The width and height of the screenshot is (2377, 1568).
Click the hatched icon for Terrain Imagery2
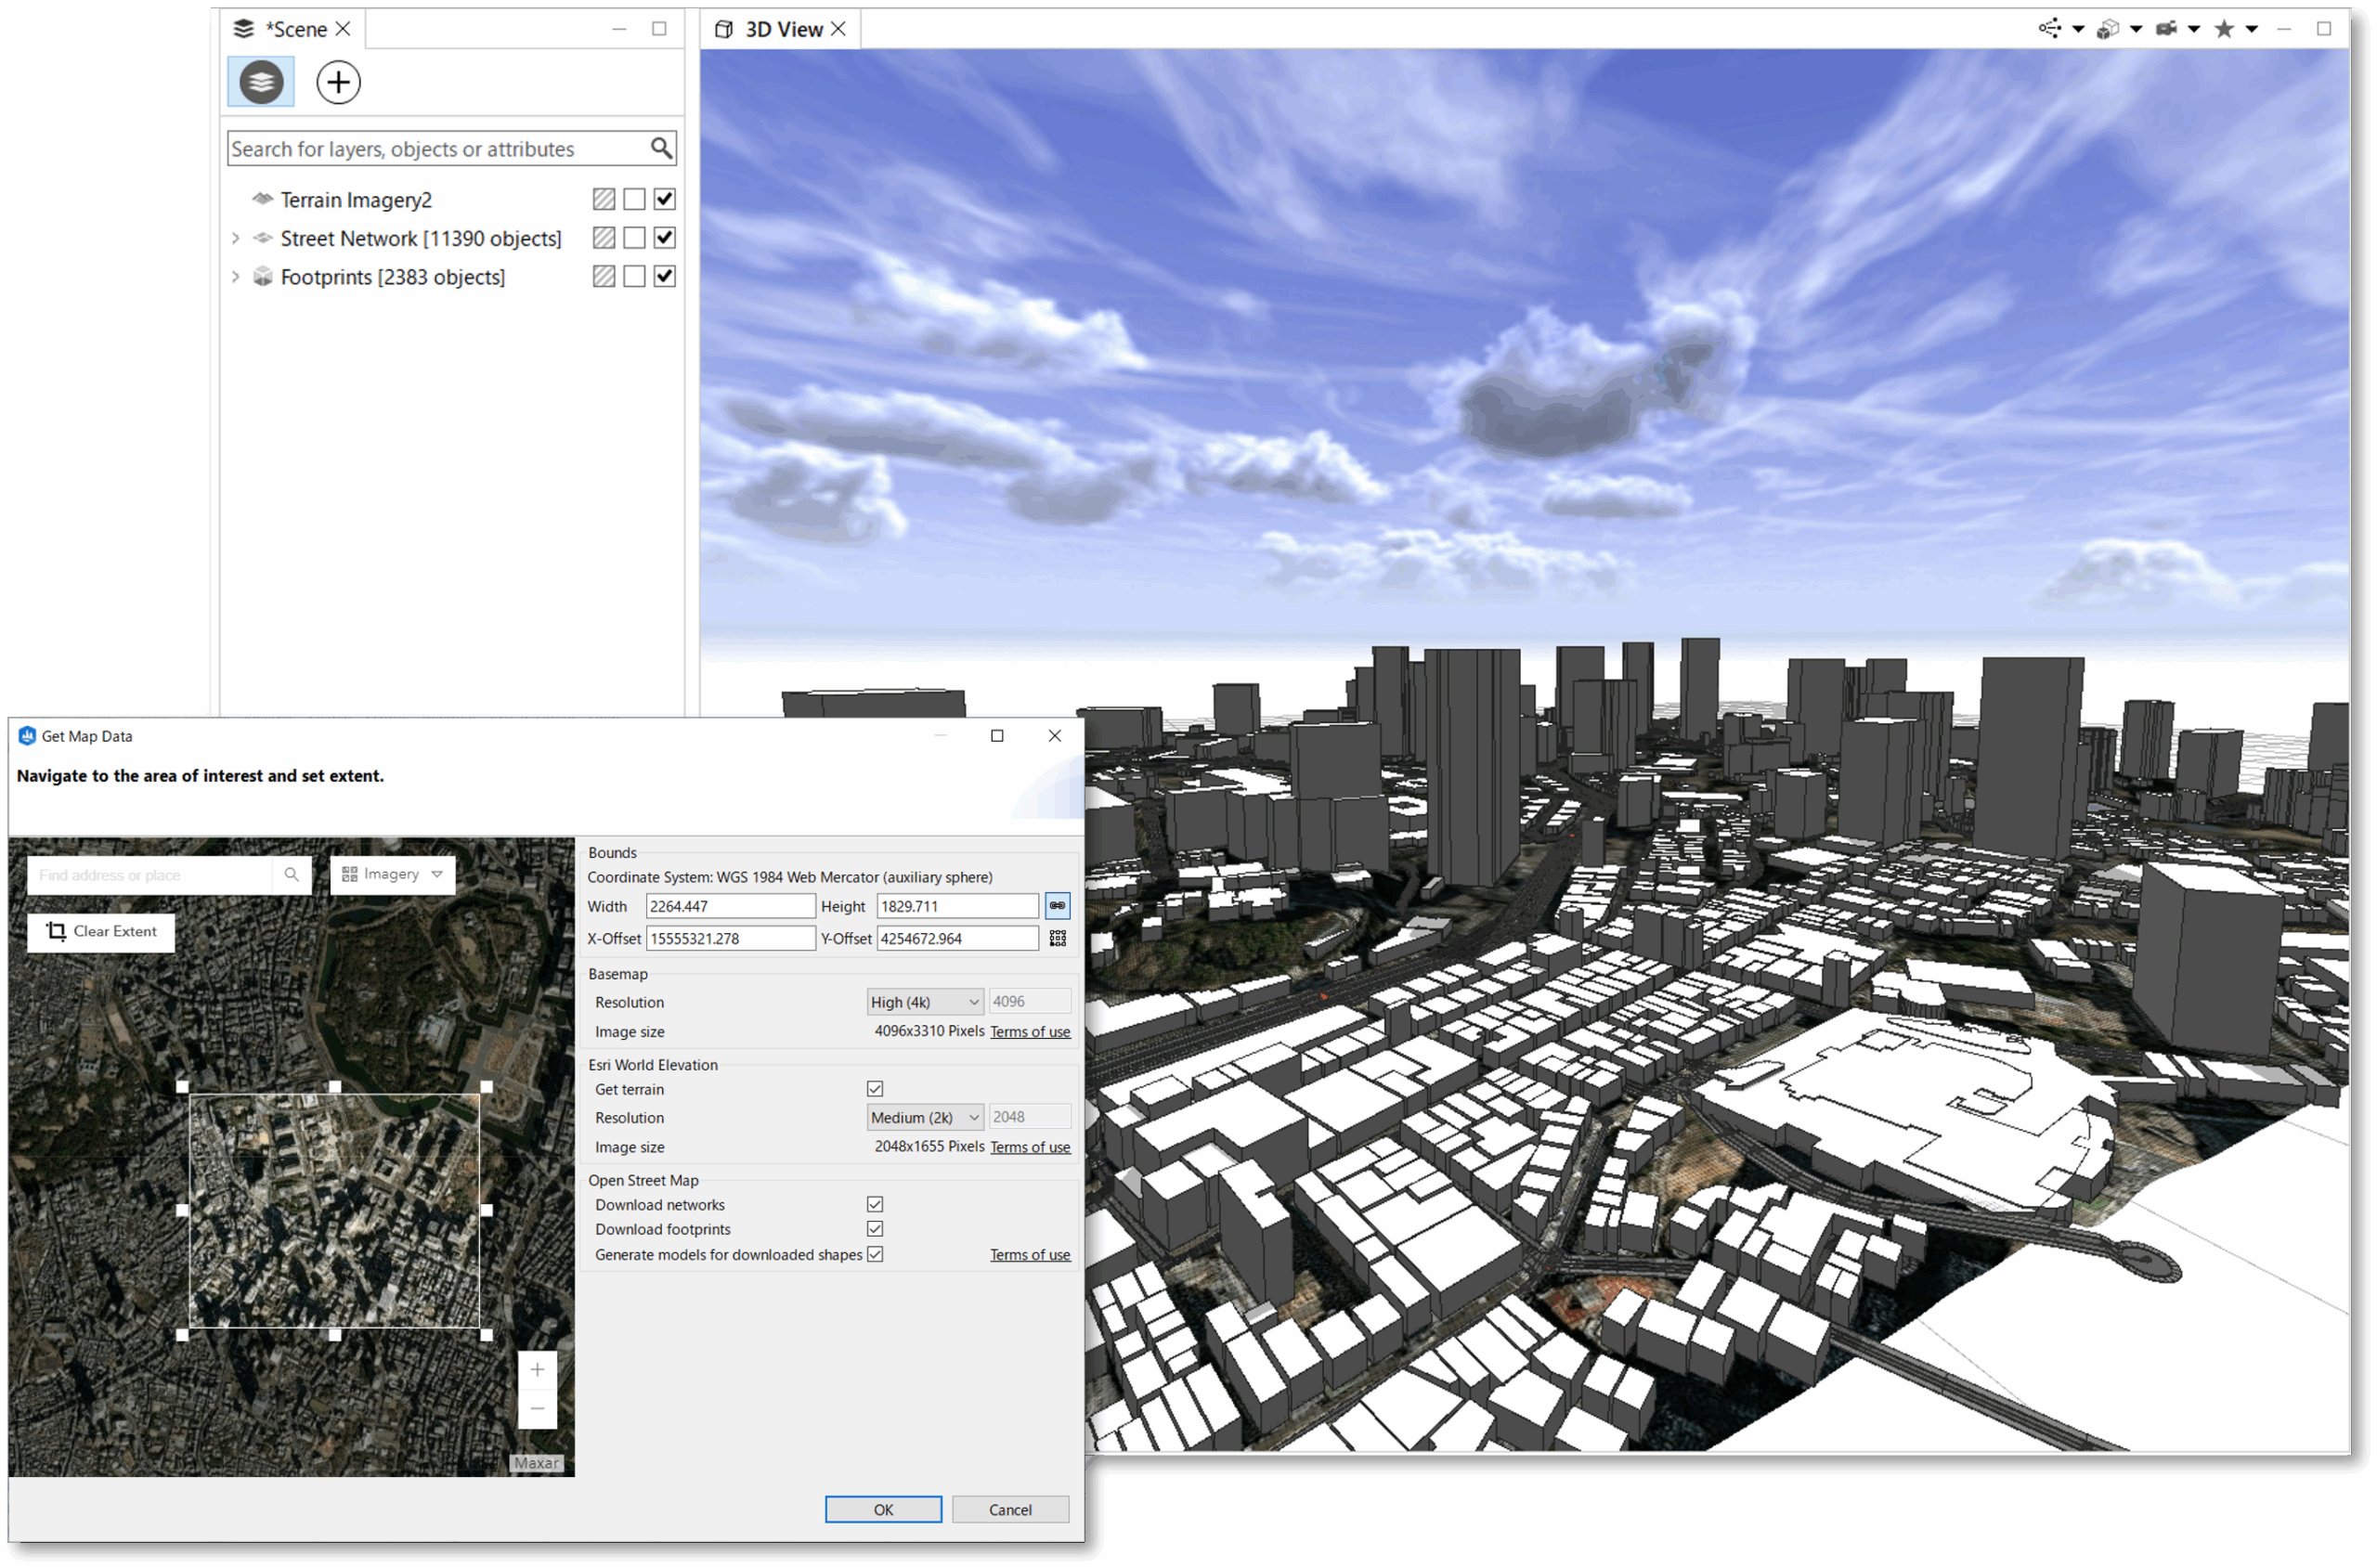(x=603, y=200)
